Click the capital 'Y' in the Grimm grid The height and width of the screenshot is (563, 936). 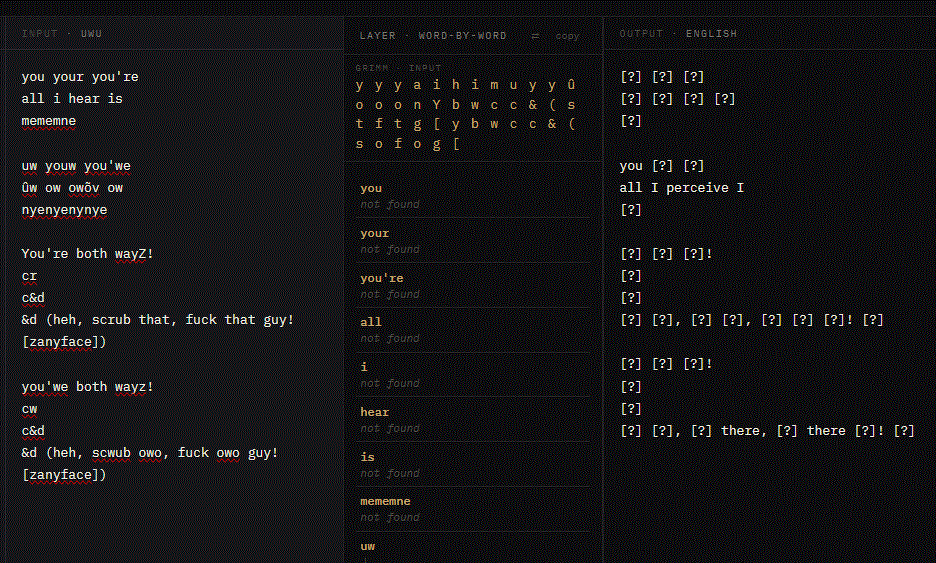[436, 104]
